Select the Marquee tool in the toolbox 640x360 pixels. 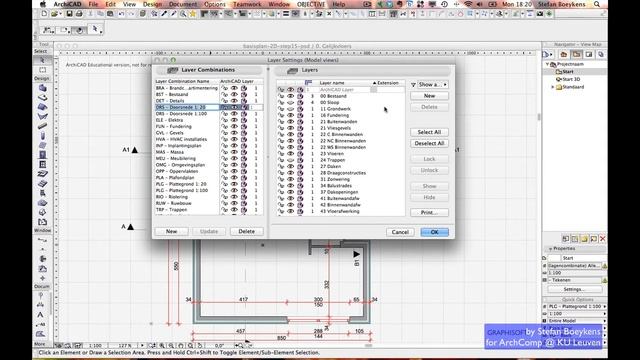click(x=42, y=70)
